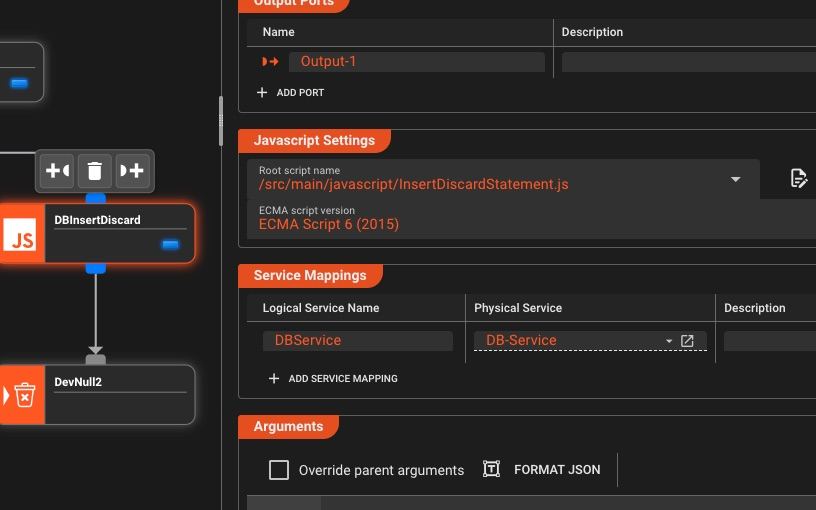Select the JS icon of DBInsertDiscard
Viewport: 816px width, 510px height.
coord(21,234)
